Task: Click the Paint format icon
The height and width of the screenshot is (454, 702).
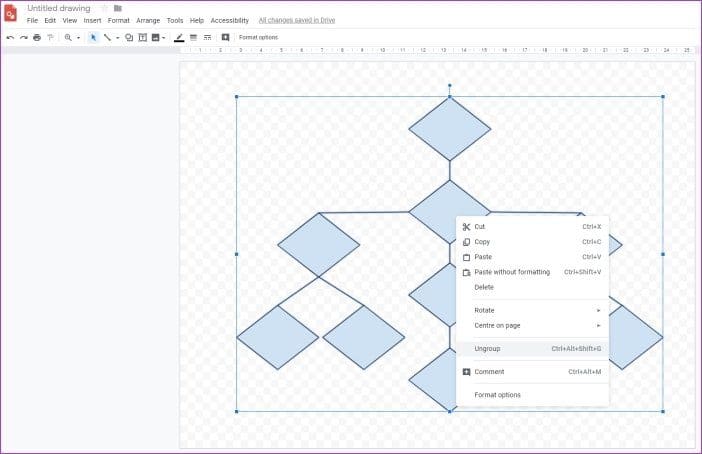Action: tap(50, 38)
